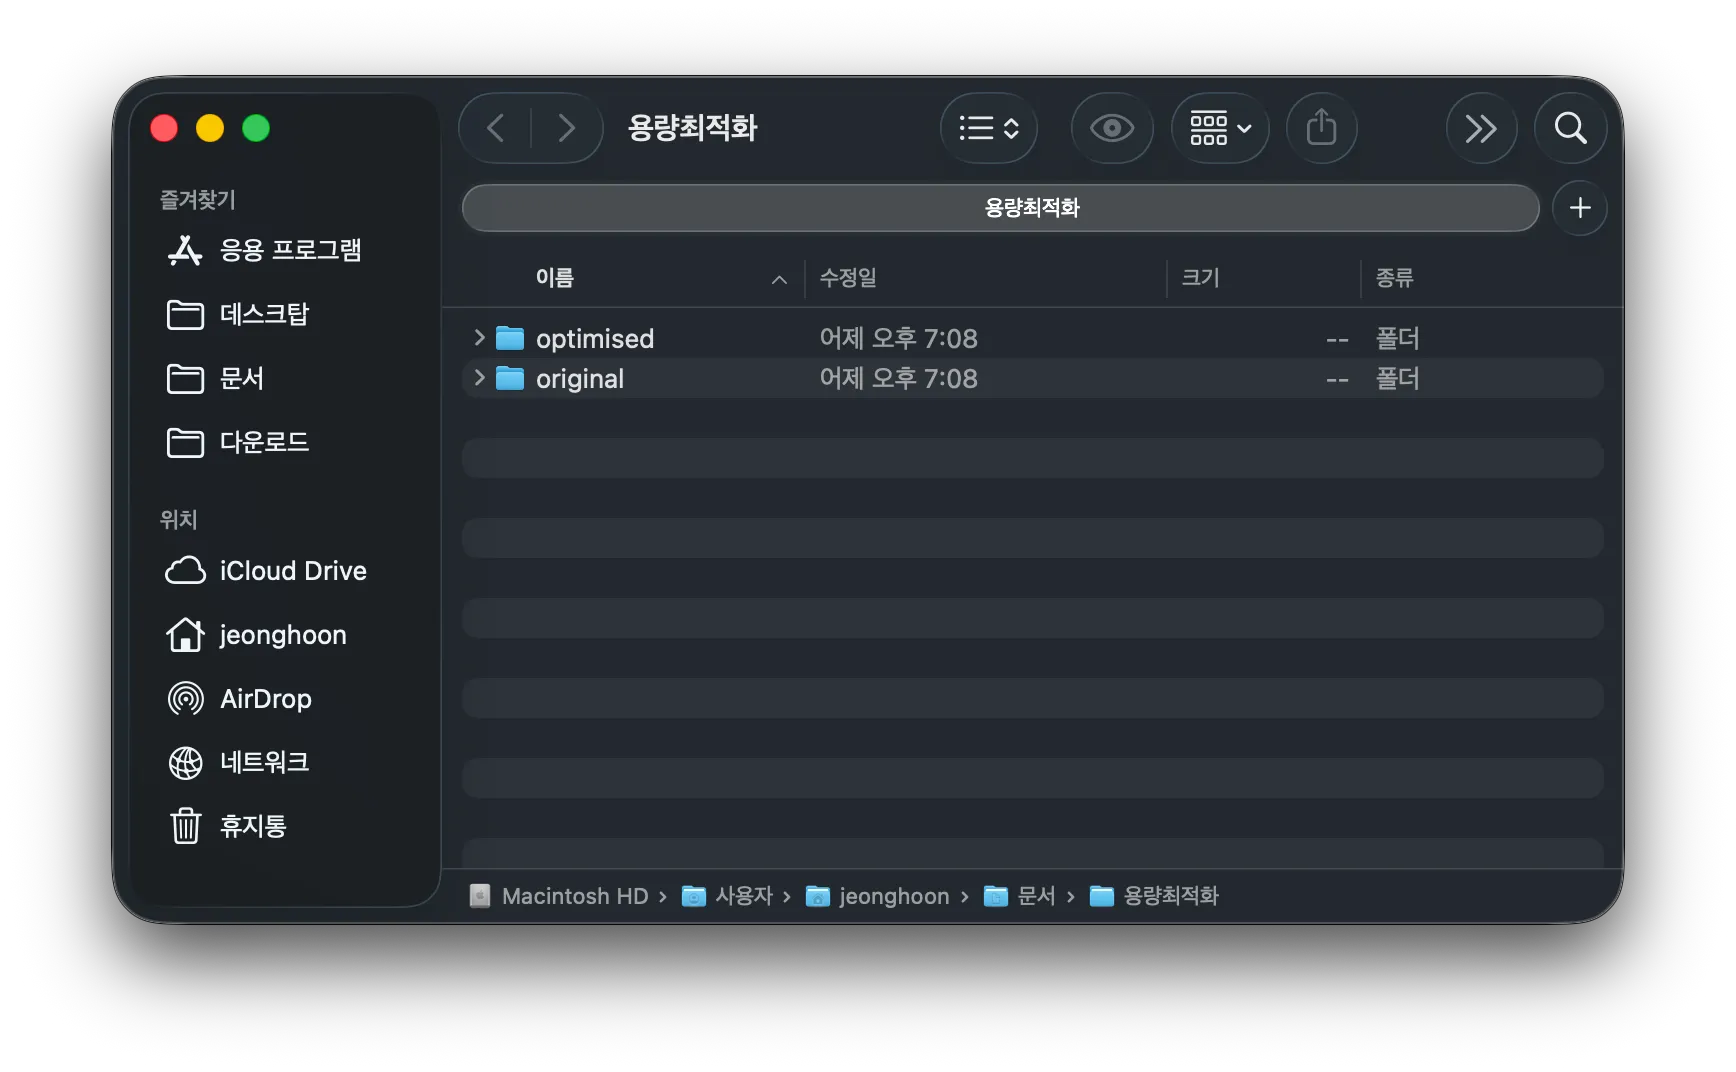Sort by the 종류 column header
This screenshot has width=1736, height=1072.
(x=1394, y=278)
